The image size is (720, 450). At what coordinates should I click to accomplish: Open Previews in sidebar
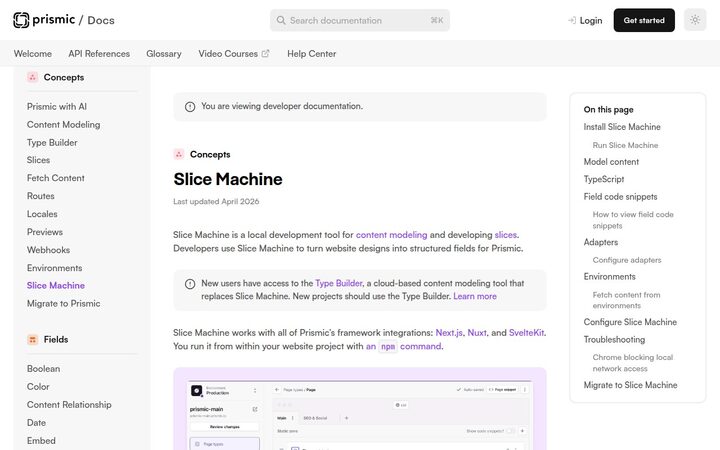[x=45, y=232]
